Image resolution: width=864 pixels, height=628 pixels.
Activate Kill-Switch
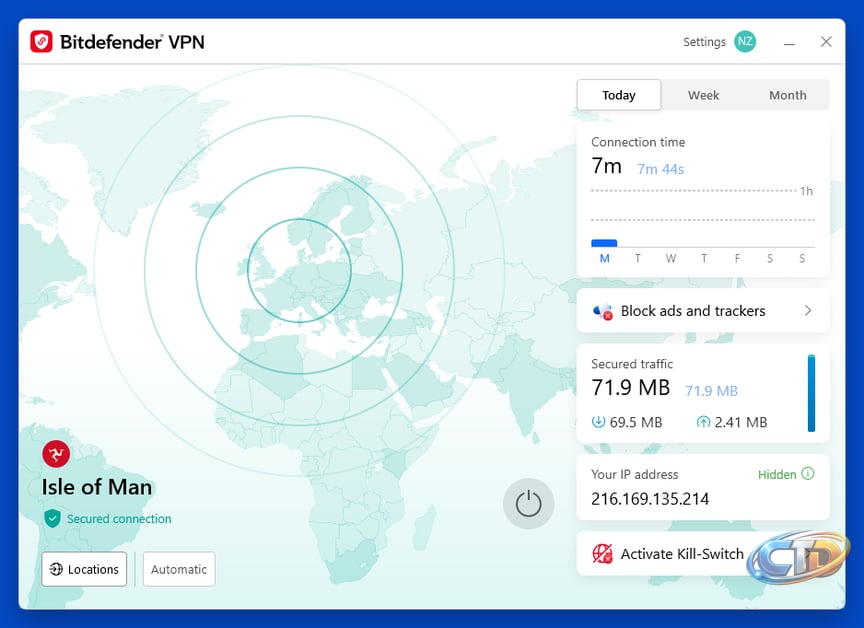[703, 553]
